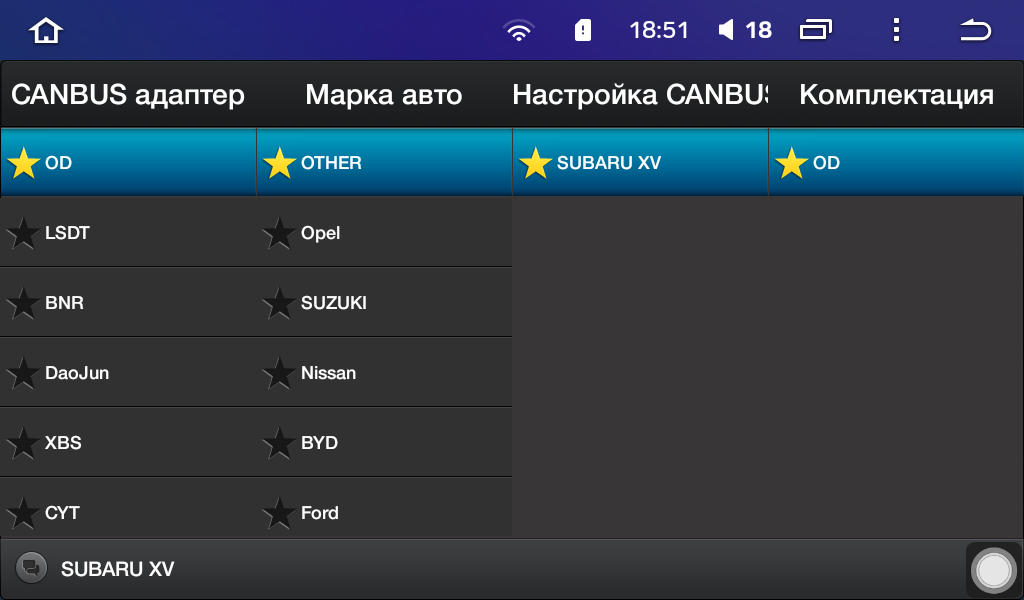Toggle favorite star for DaoJun
Image resolution: width=1024 pixels, height=600 pixels.
(24, 373)
